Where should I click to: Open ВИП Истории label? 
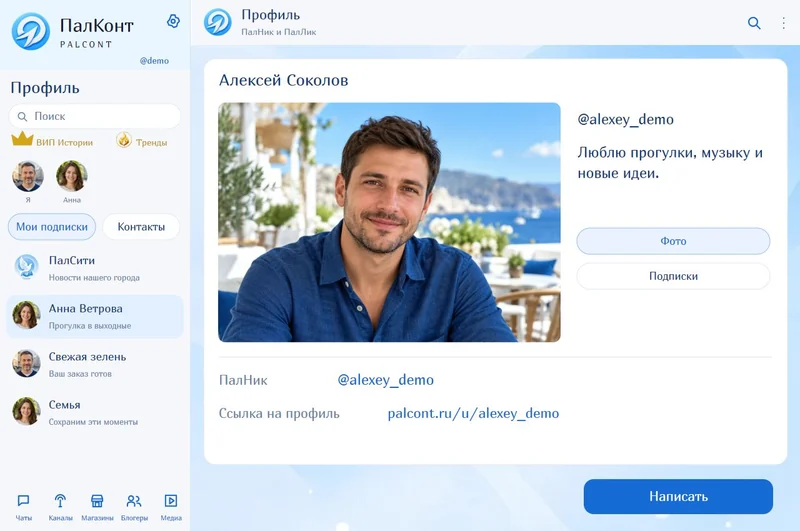click(x=64, y=142)
